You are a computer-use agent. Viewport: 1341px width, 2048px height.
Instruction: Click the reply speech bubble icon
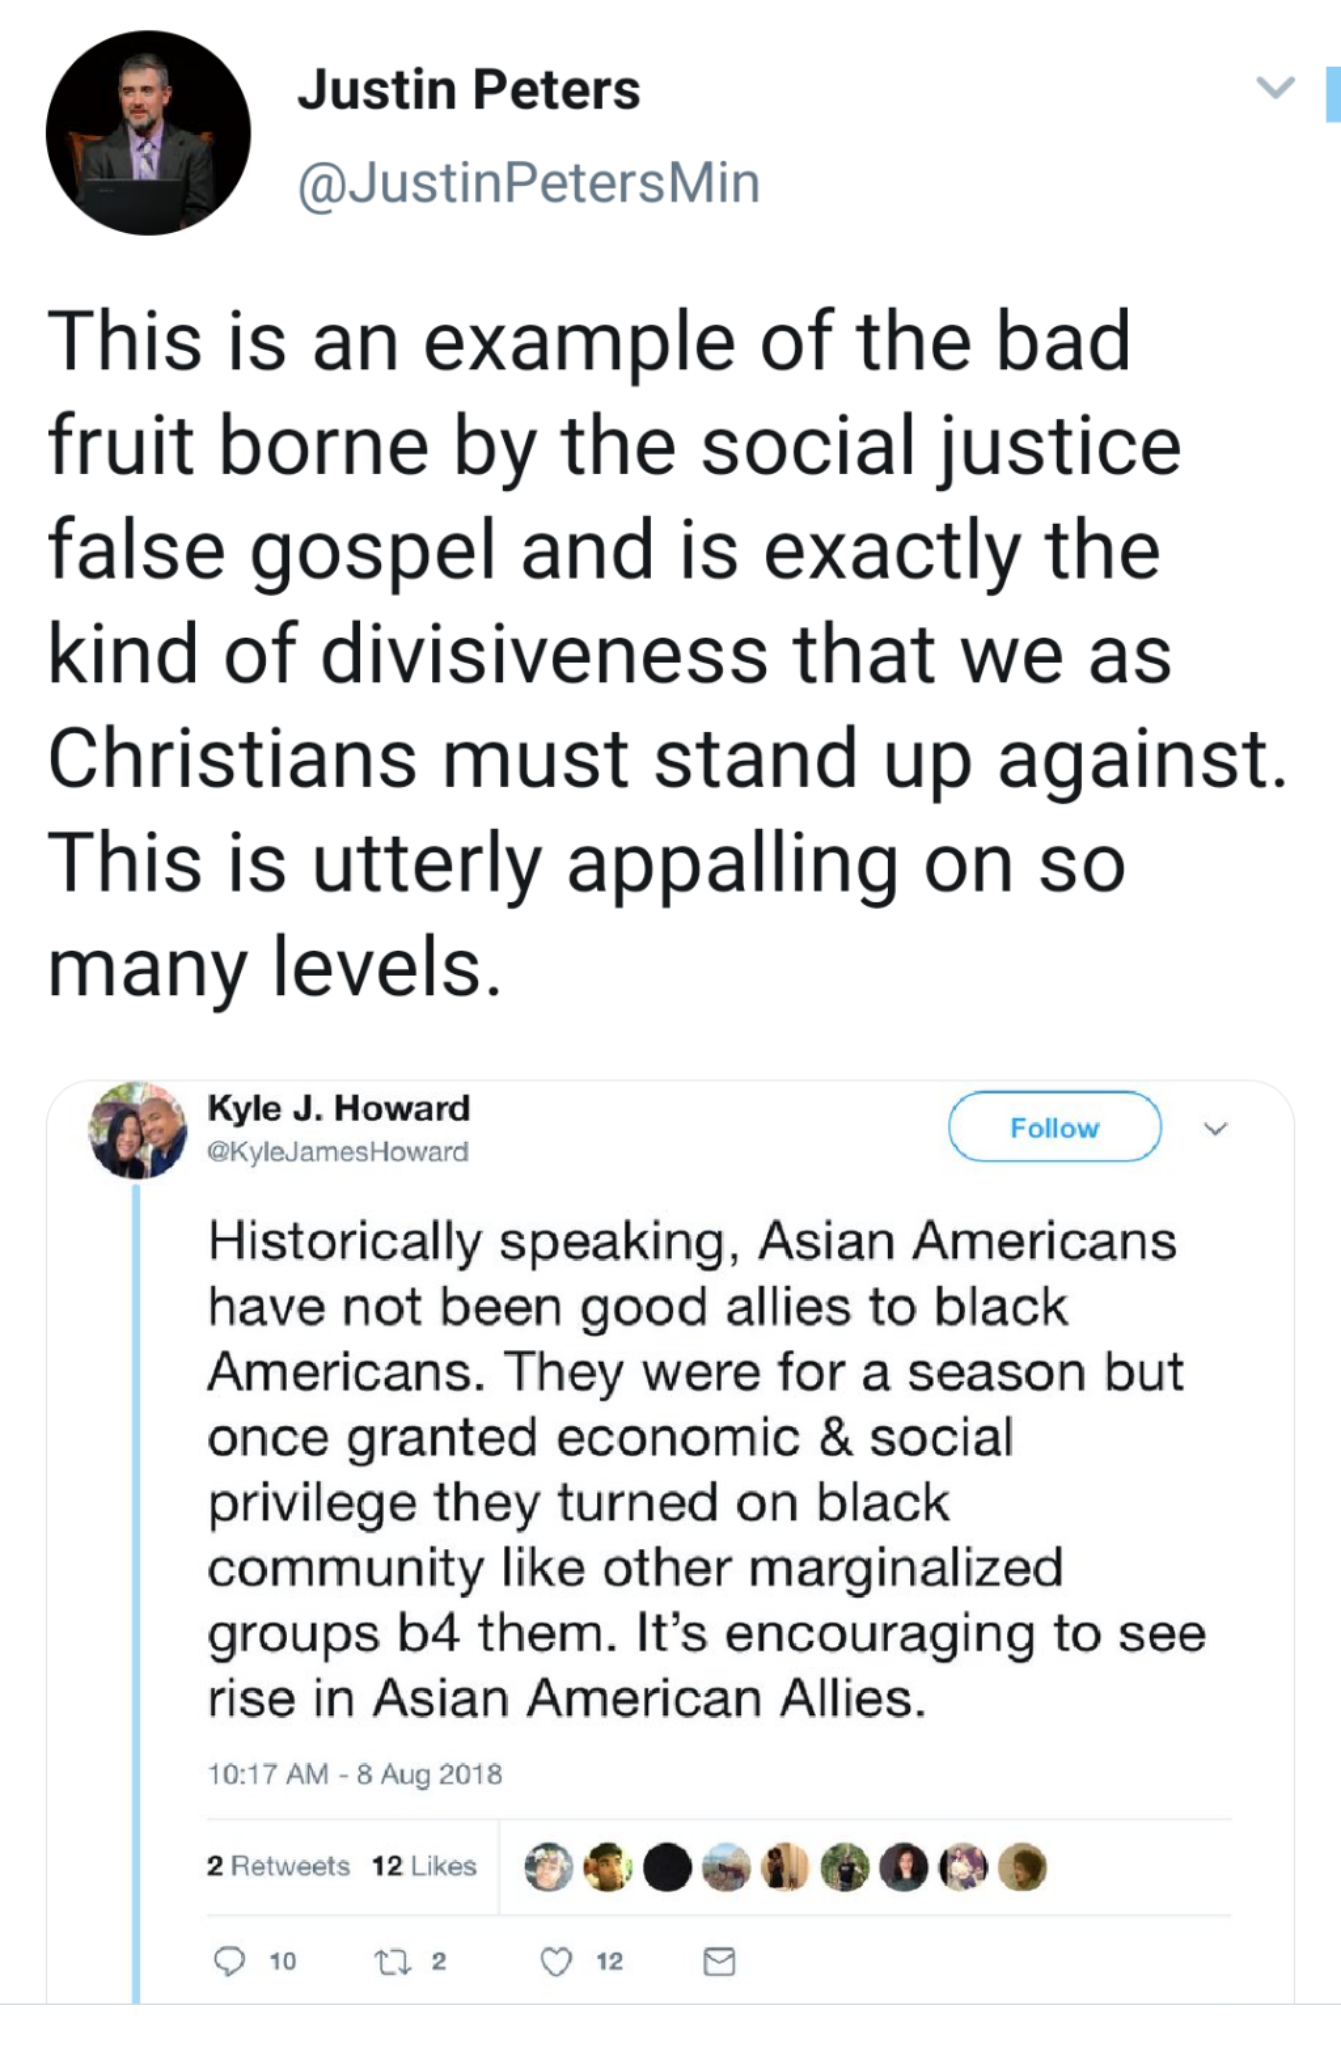(x=230, y=1961)
